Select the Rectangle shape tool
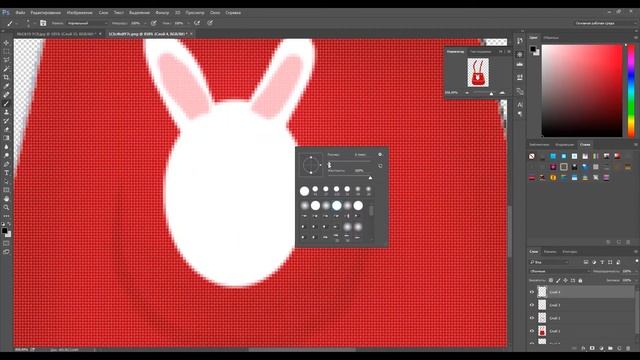This screenshot has height=360, width=640. 6,190
